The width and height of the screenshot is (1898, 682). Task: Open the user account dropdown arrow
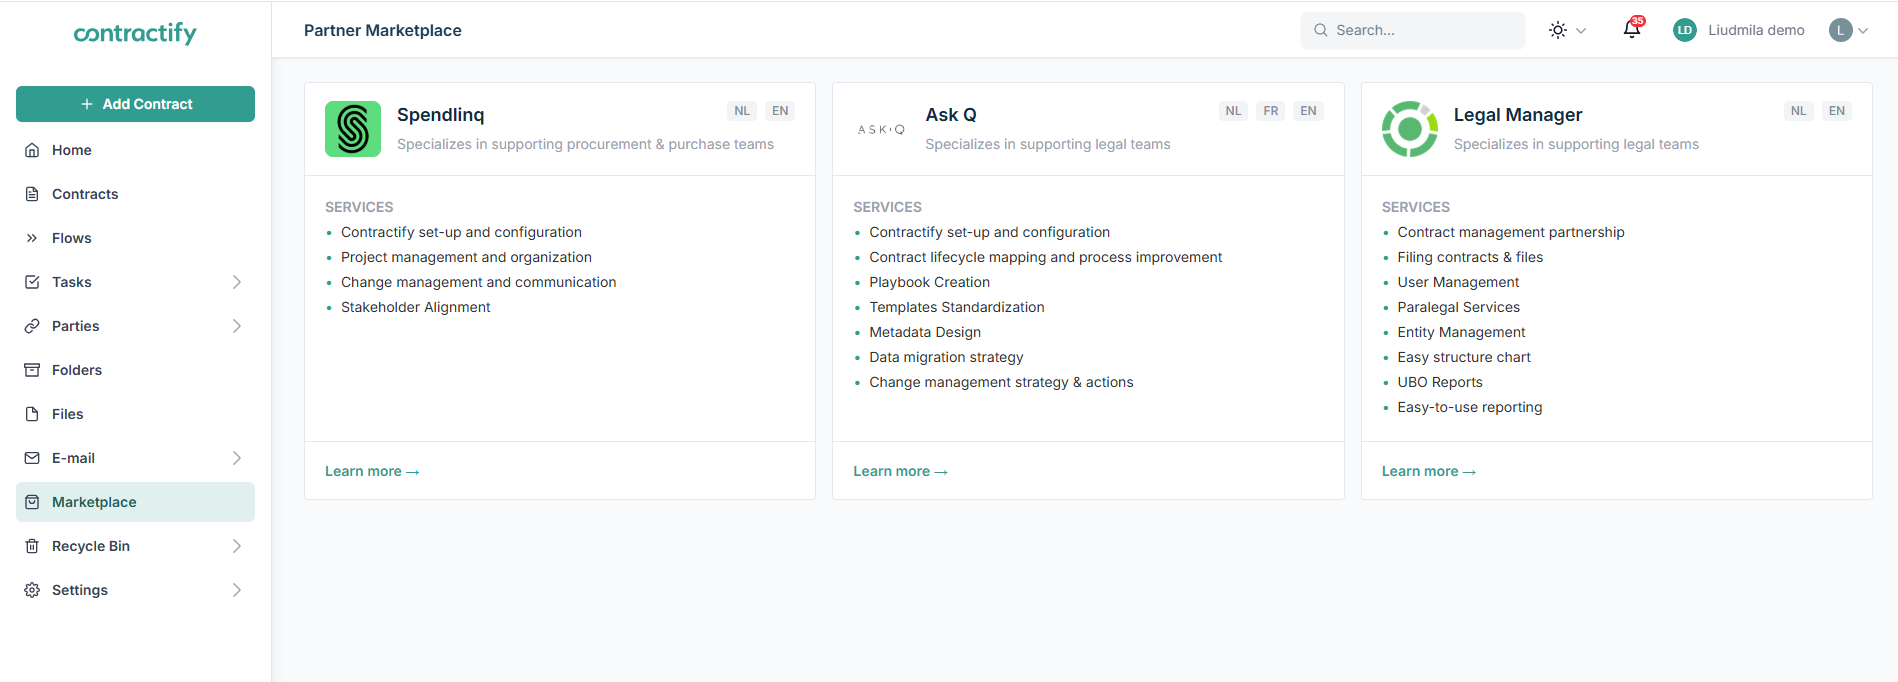pyautogui.click(x=1863, y=30)
